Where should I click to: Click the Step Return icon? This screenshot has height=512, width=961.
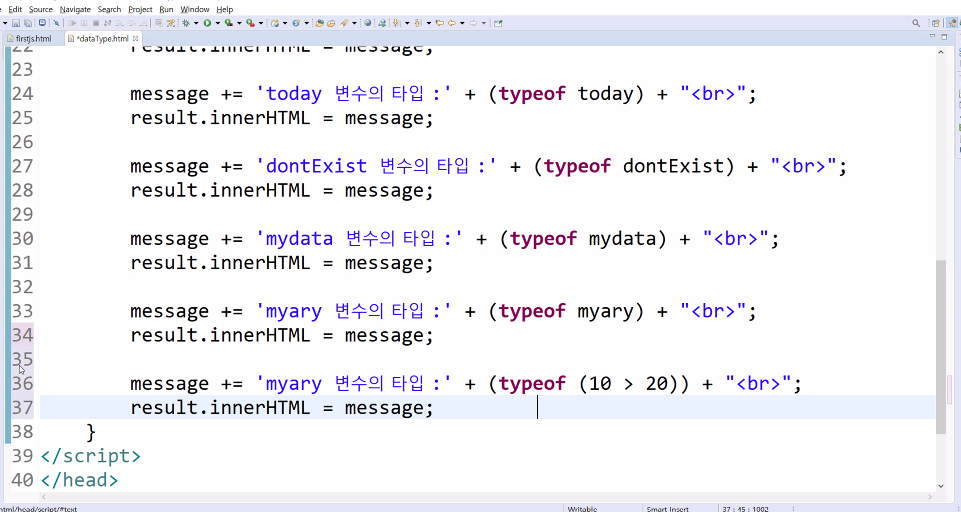point(143,23)
